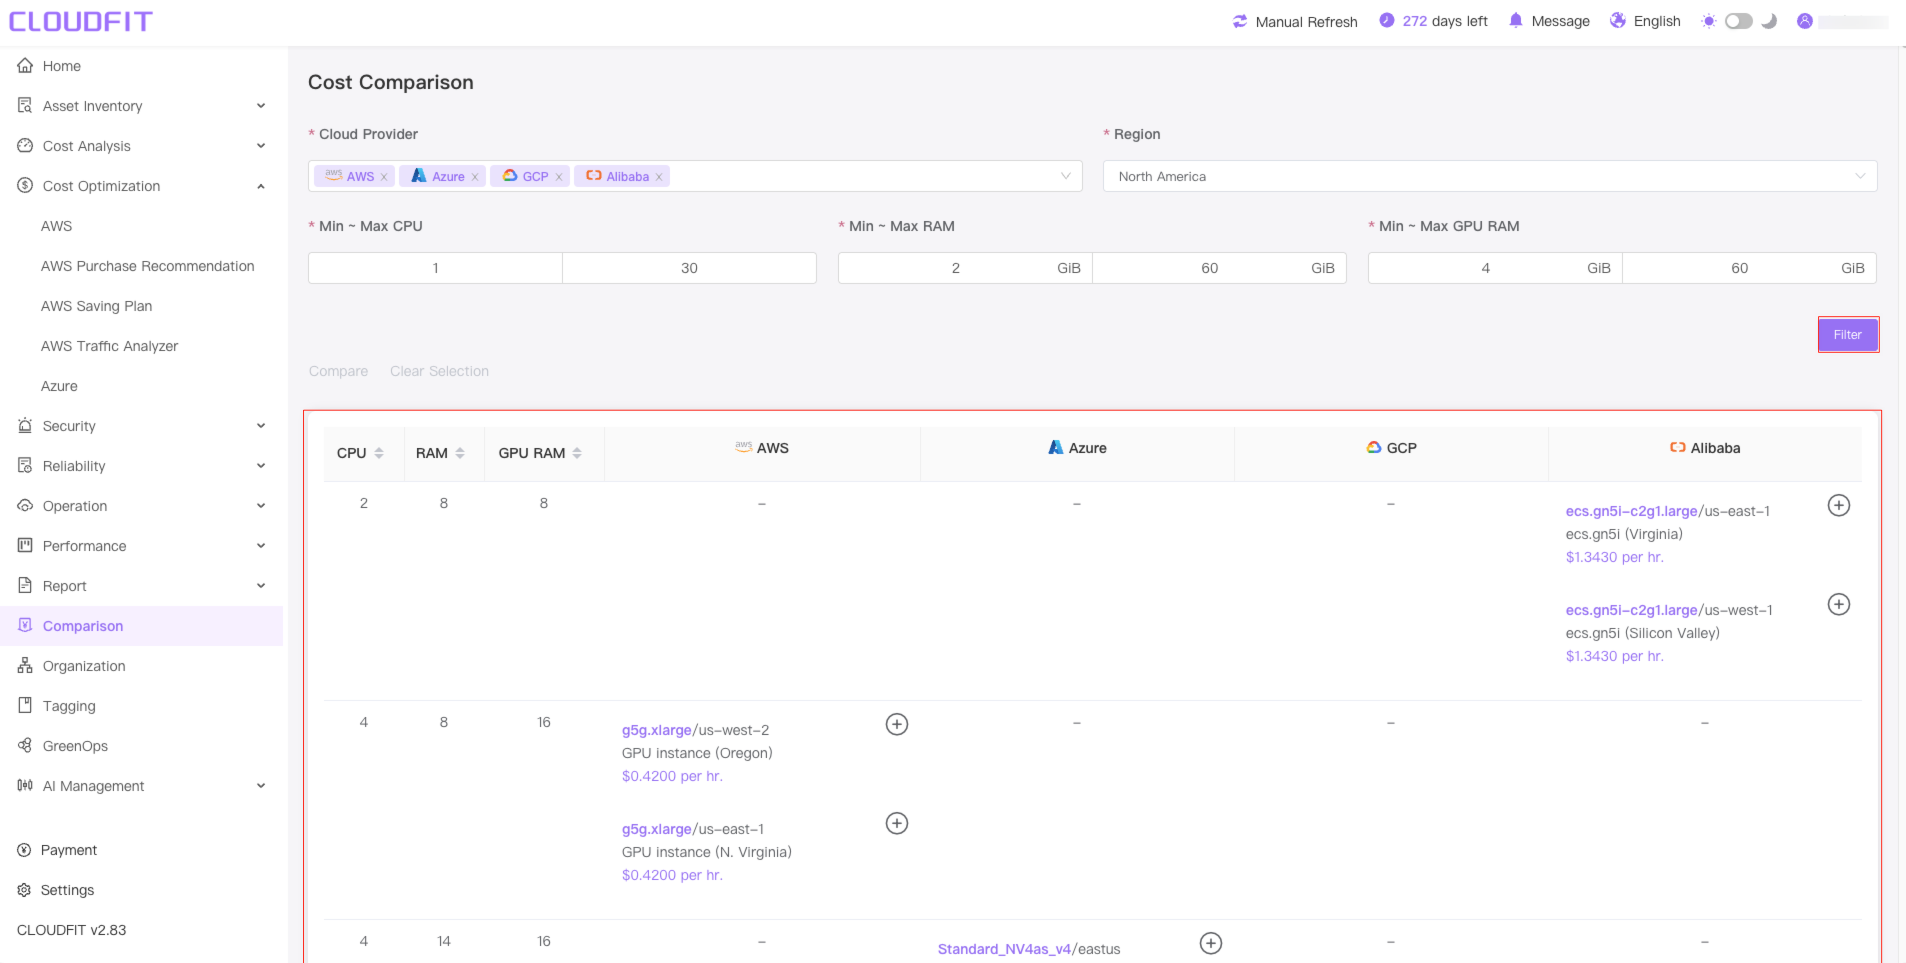Click the Filter button

[1848, 335]
